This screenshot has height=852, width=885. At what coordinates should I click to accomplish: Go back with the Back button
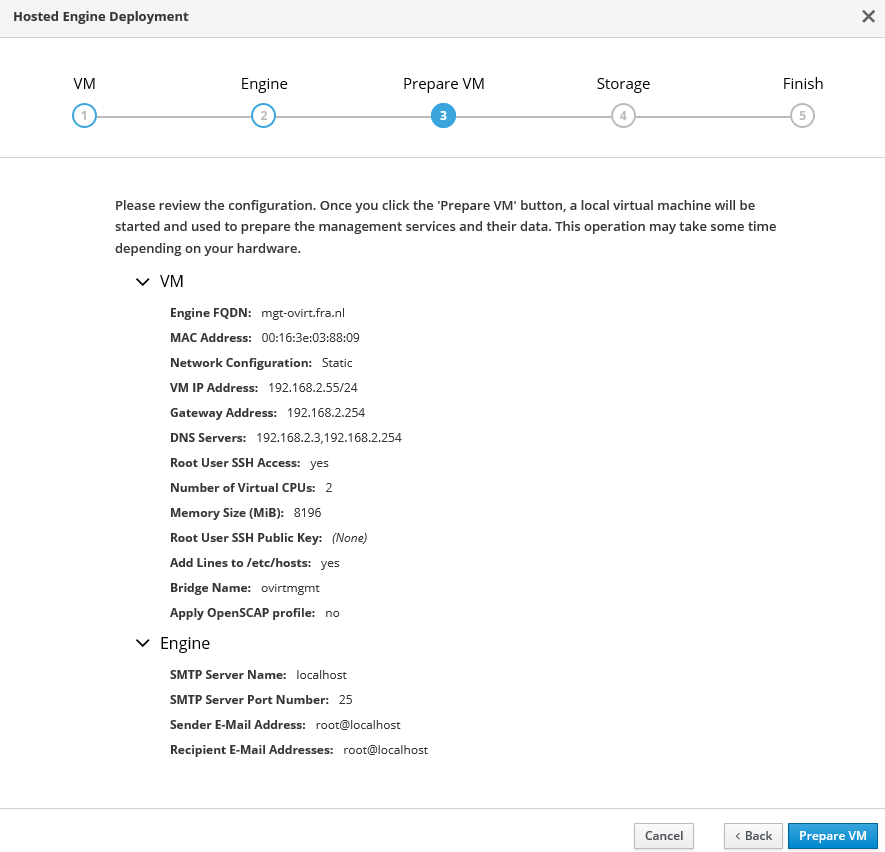pyautogui.click(x=753, y=836)
